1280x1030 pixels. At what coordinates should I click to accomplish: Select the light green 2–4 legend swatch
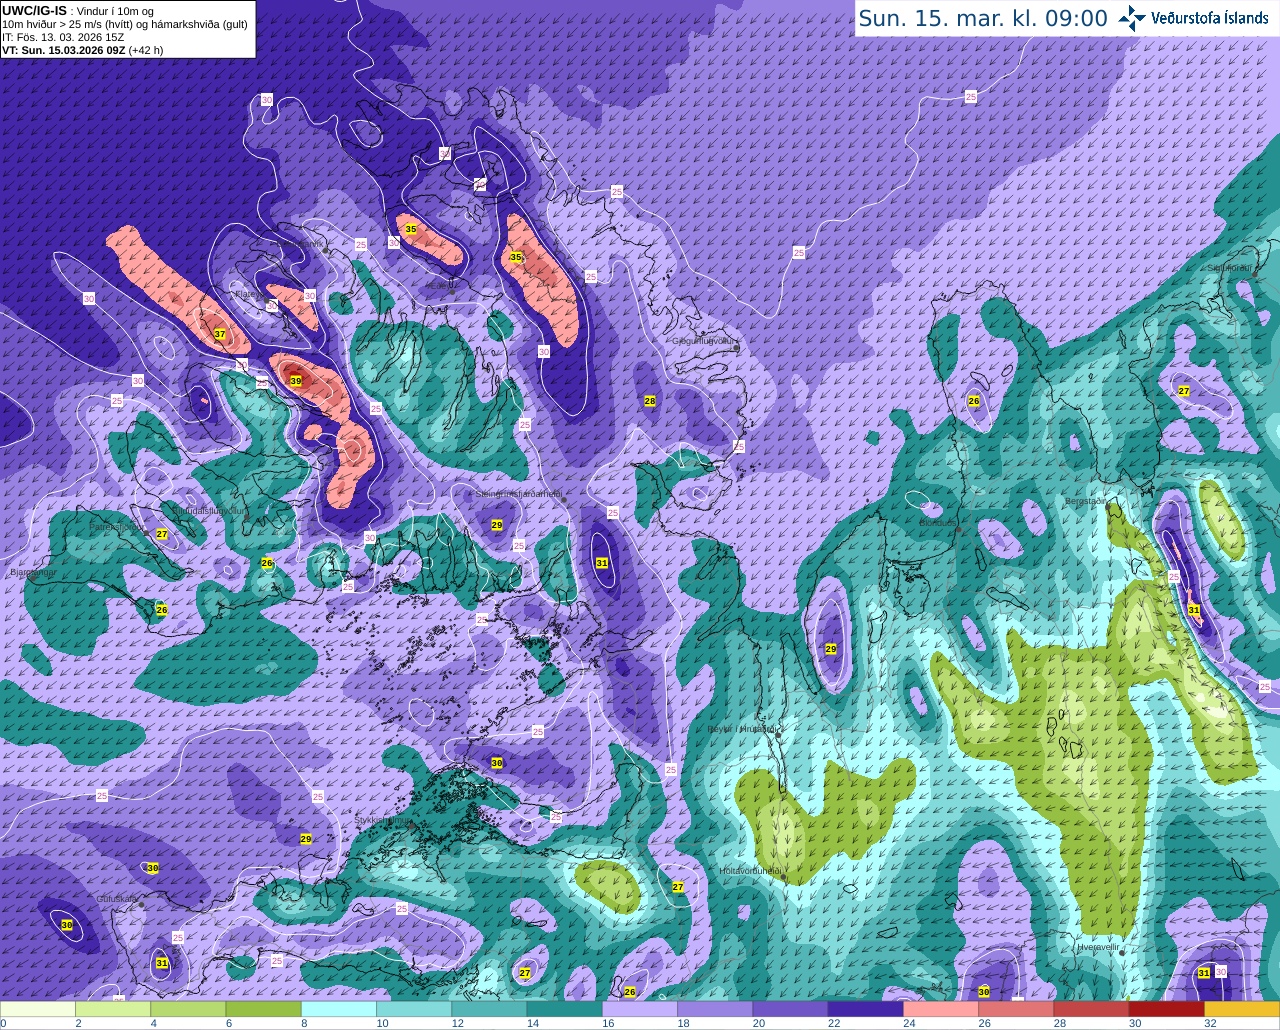point(113,1009)
